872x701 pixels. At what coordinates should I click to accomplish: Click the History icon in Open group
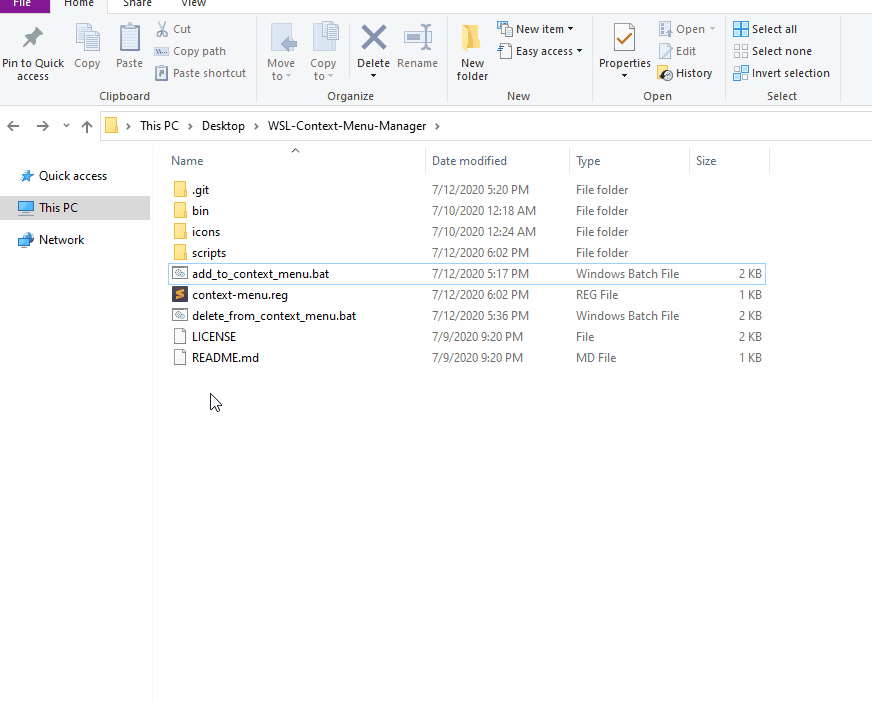click(x=665, y=73)
